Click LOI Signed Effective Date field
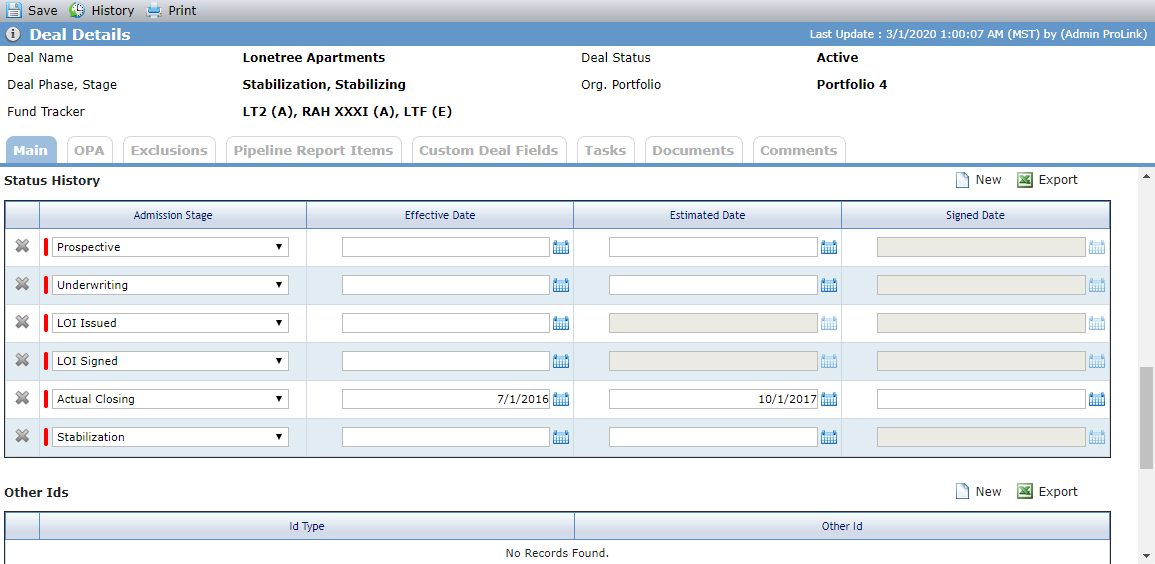Image resolution: width=1155 pixels, height=564 pixels. pos(446,361)
